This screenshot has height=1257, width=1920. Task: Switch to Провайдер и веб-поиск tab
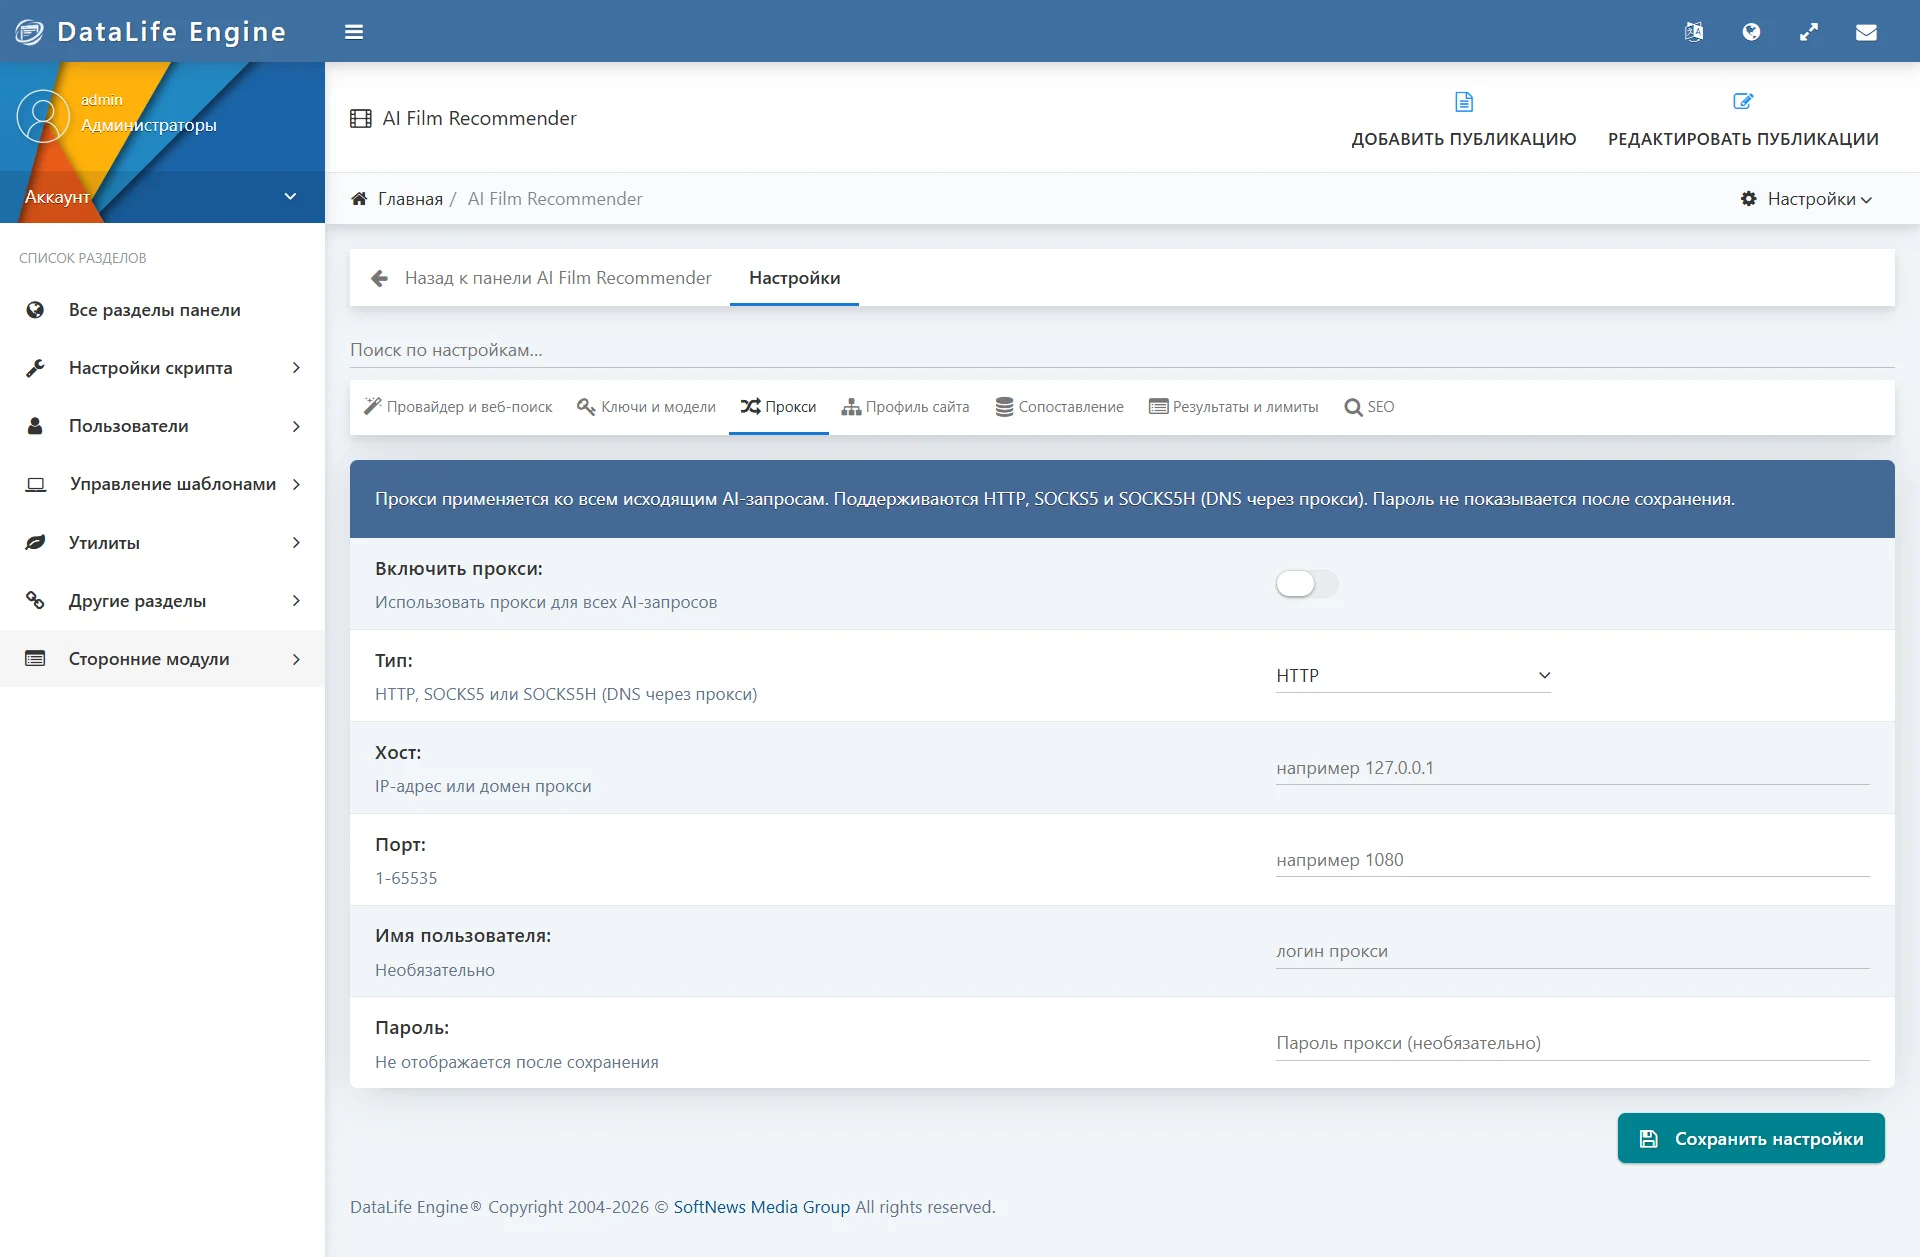pos(458,407)
